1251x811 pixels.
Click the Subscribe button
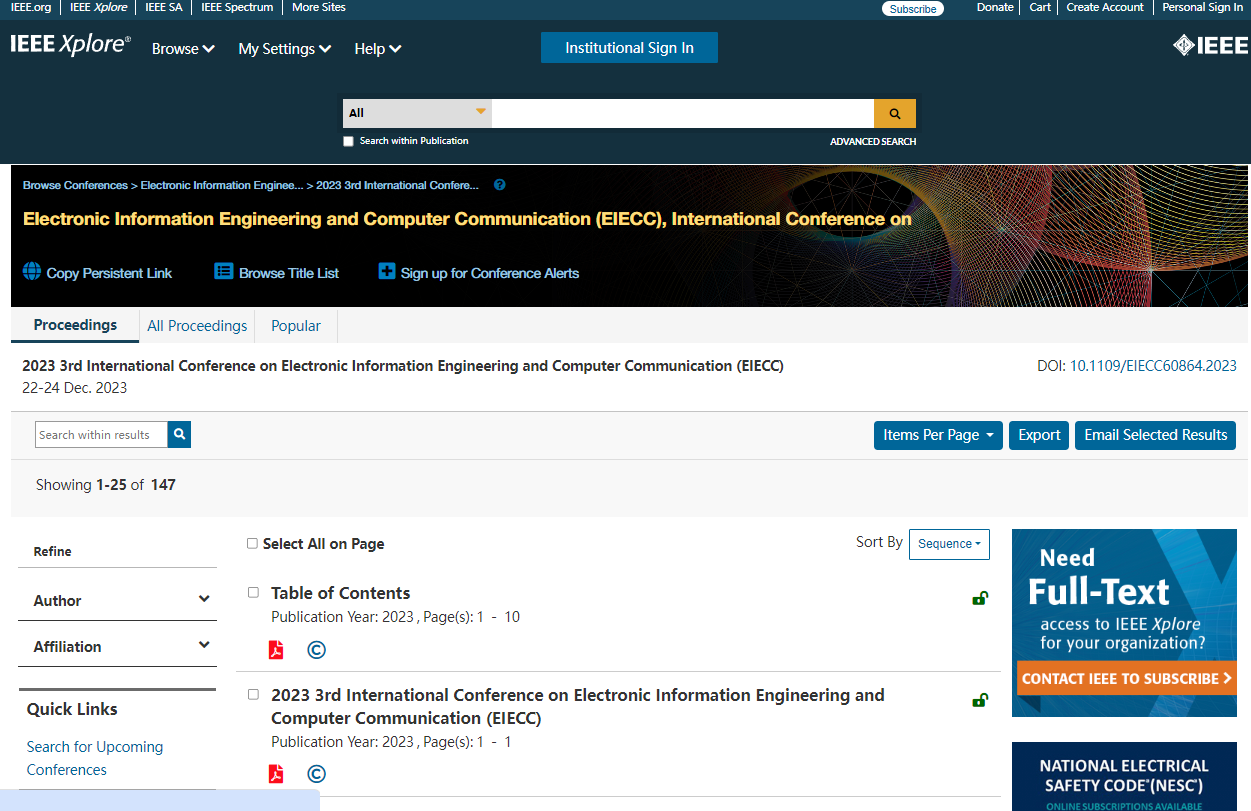click(x=913, y=9)
